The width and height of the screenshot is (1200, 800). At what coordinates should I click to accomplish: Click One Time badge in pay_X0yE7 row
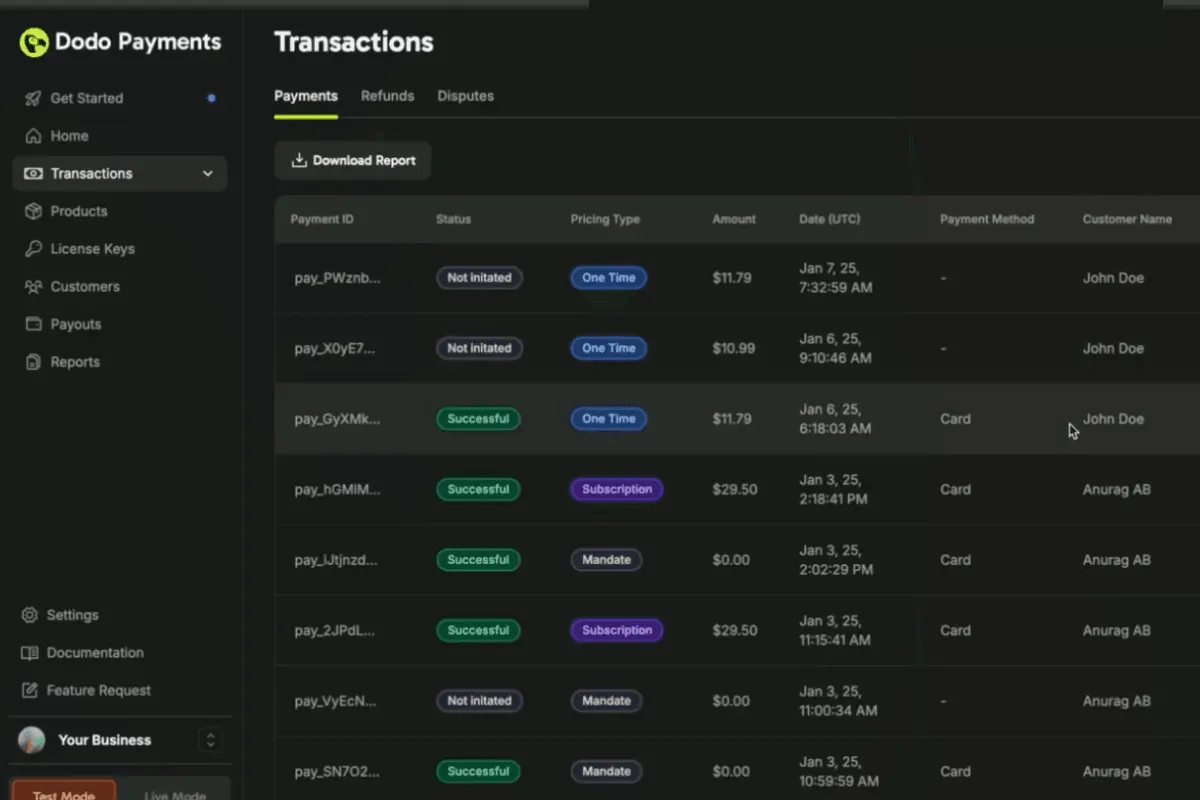[x=609, y=349]
